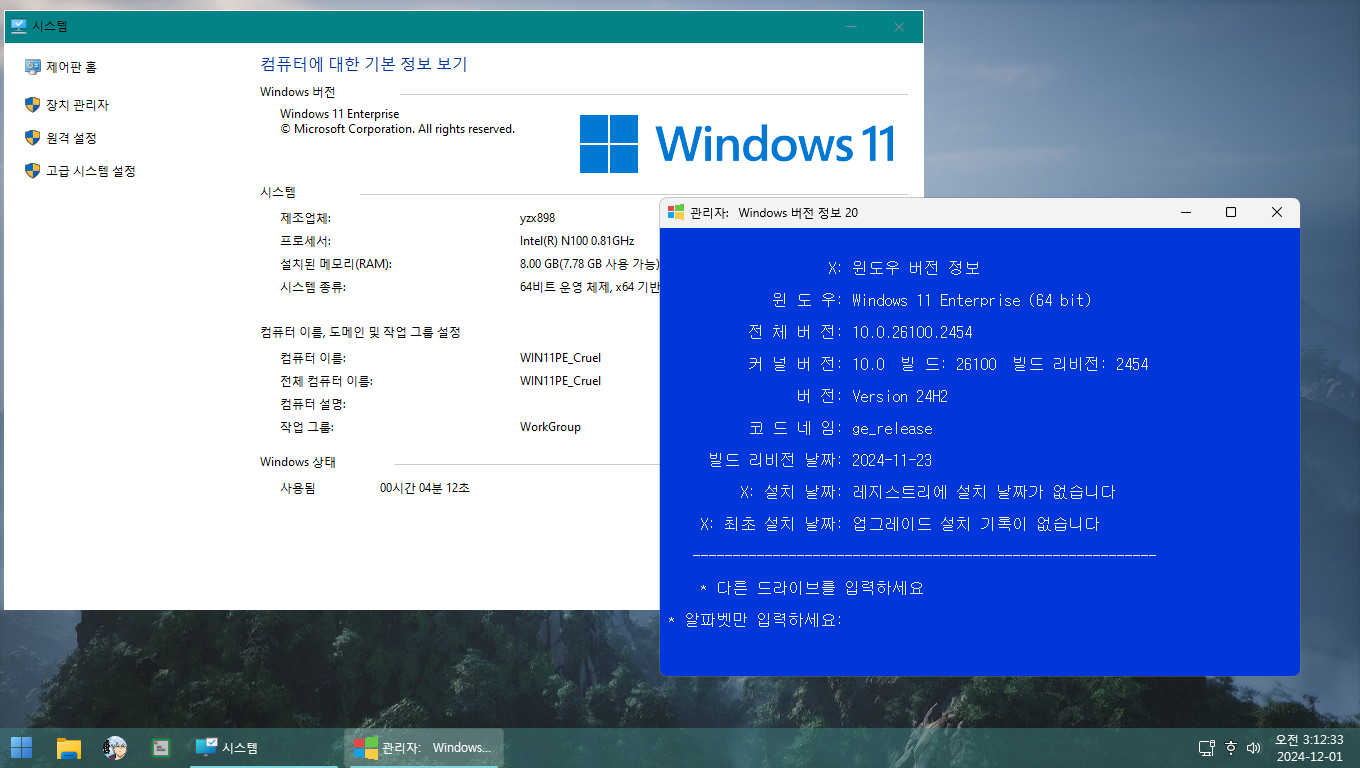The height and width of the screenshot is (768, 1360).
Task: Click the 제조업체 label
Action: (x=305, y=218)
